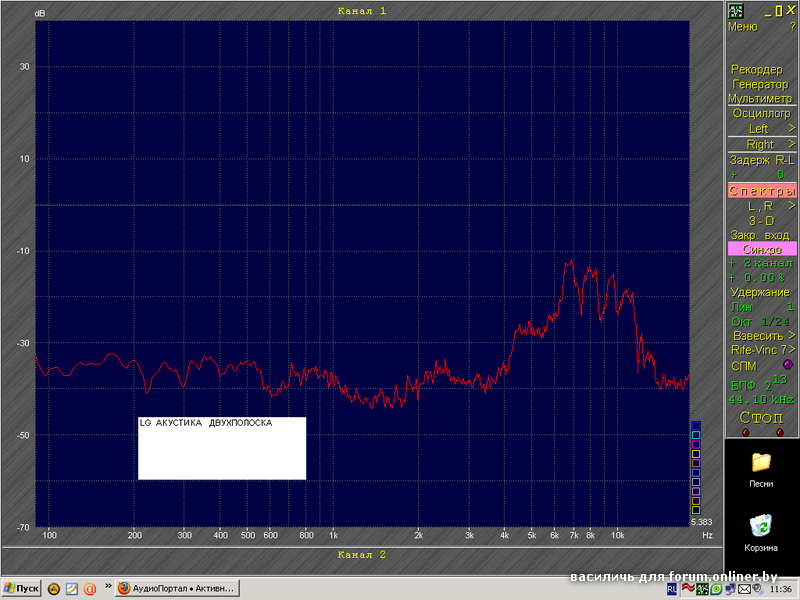This screenshot has width=800, height=600.
Task: Expand the Left channel submenu
Action: point(761,129)
